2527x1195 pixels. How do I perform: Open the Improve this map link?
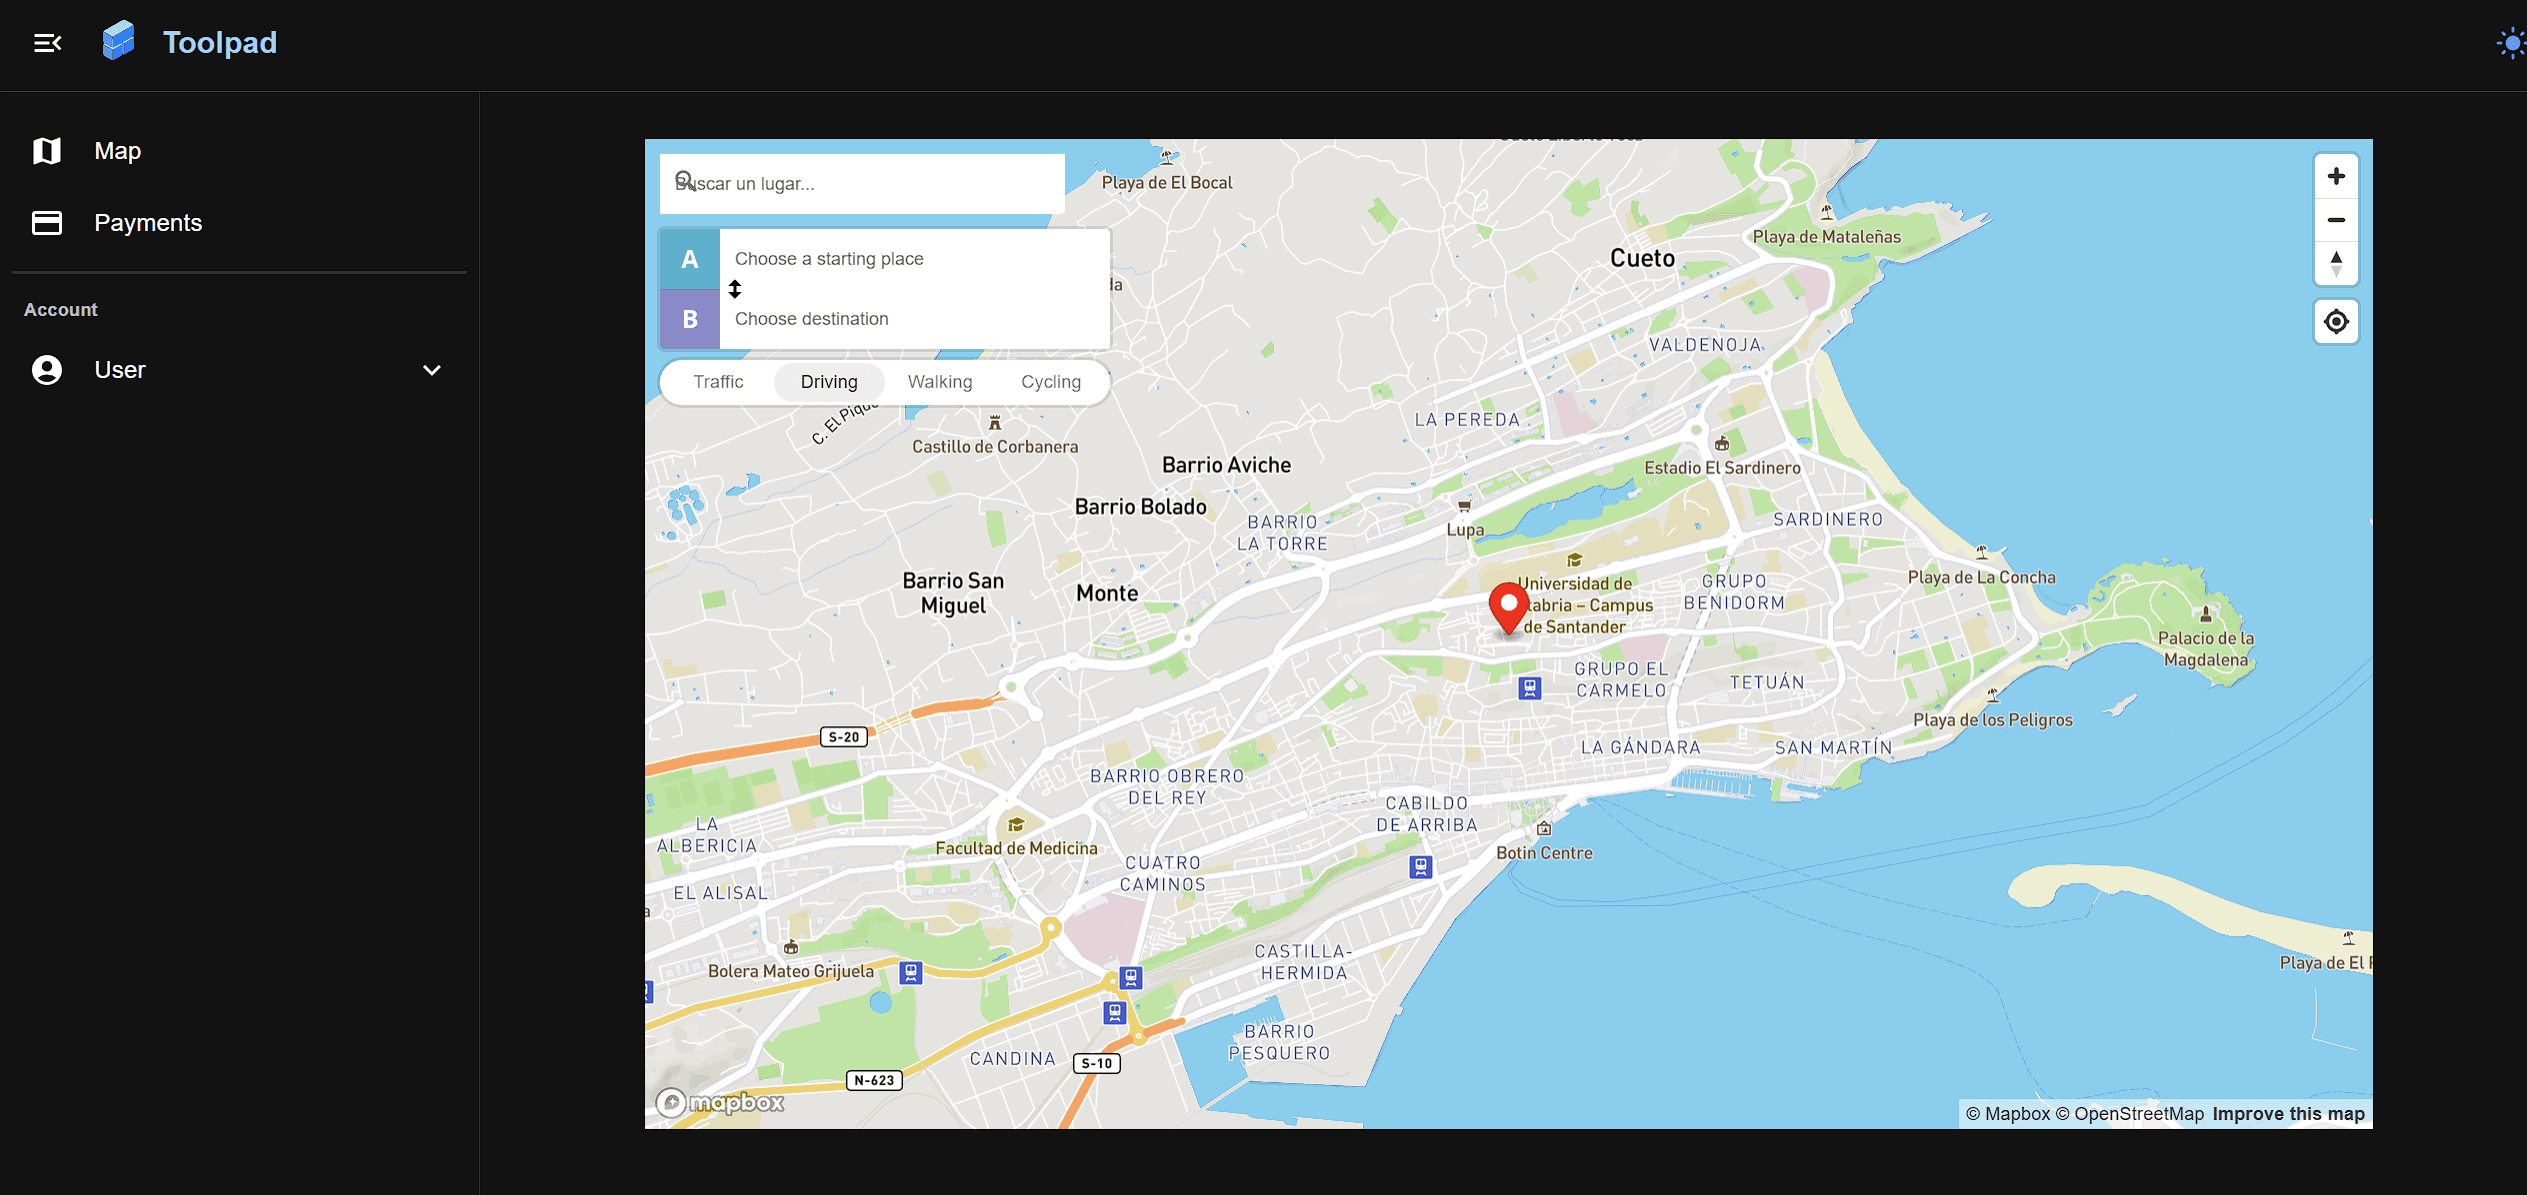click(2288, 1114)
